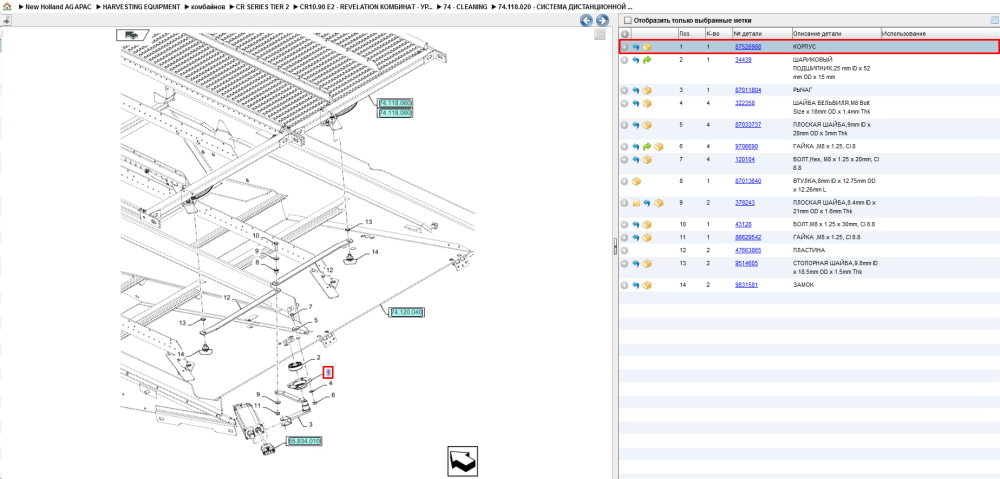Click package box icon in СТОПОРНАЯ ШАЙБА row

coord(647,263)
